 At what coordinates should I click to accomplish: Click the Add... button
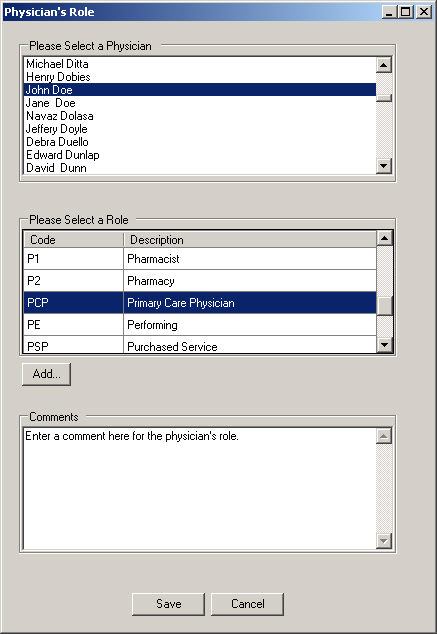(46, 374)
